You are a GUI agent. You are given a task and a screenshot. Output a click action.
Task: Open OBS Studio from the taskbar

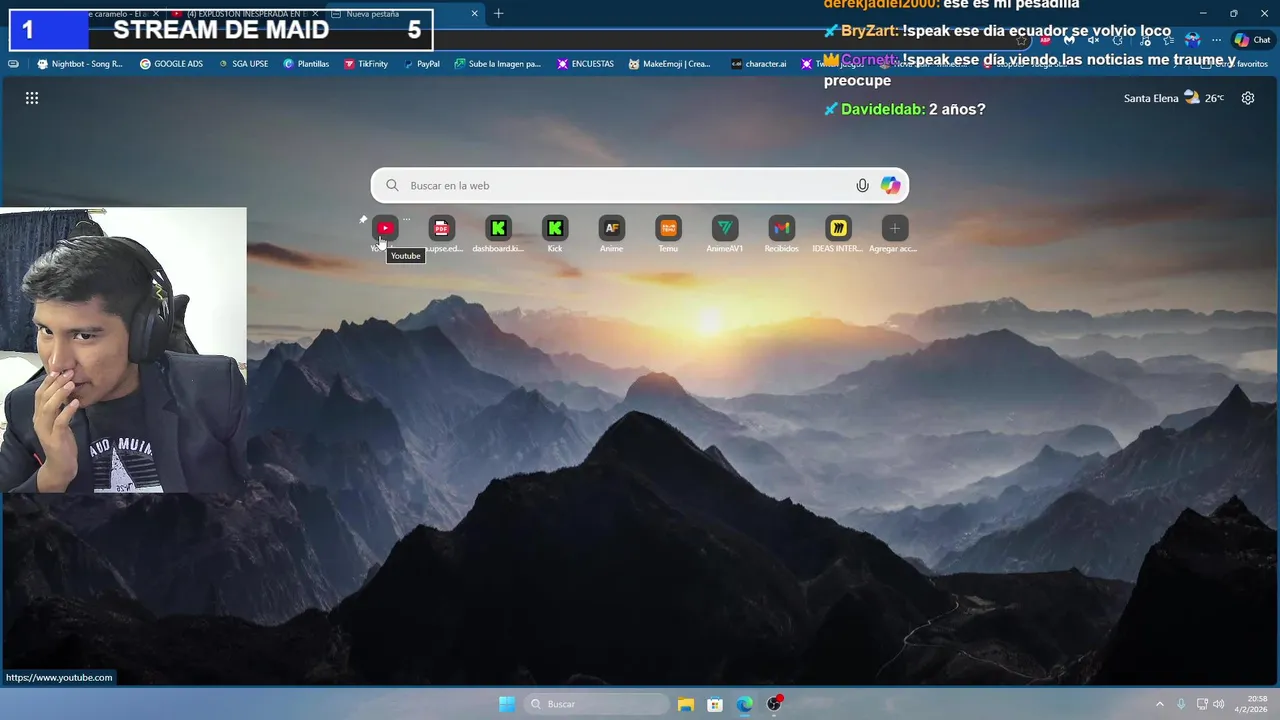(x=774, y=704)
